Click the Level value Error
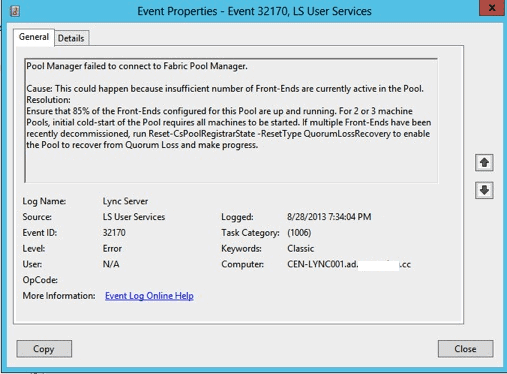This screenshot has width=507, height=374. (x=112, y=248)
